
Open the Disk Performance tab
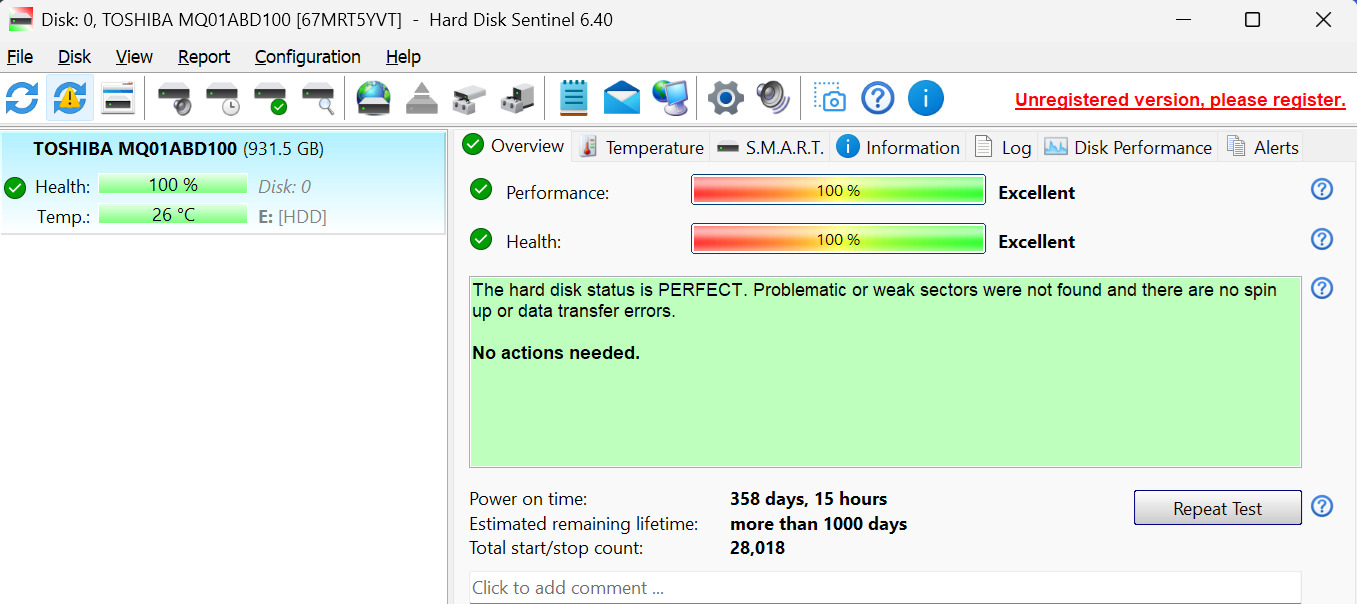[x=1128, y=147]
